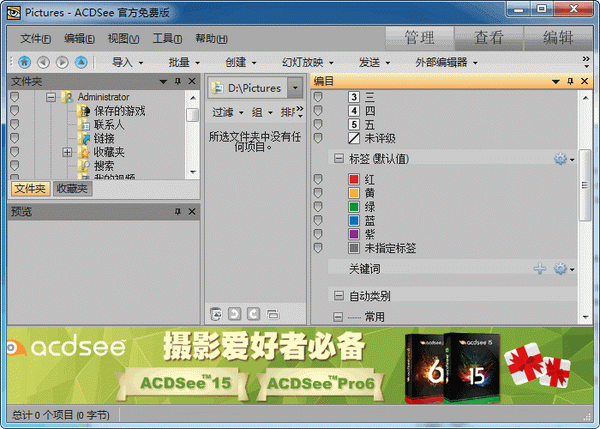The height and width of the screenshot is (429, 600).
Task: Open the 发送 toolbar menu
Action: (x=374, y=62)
